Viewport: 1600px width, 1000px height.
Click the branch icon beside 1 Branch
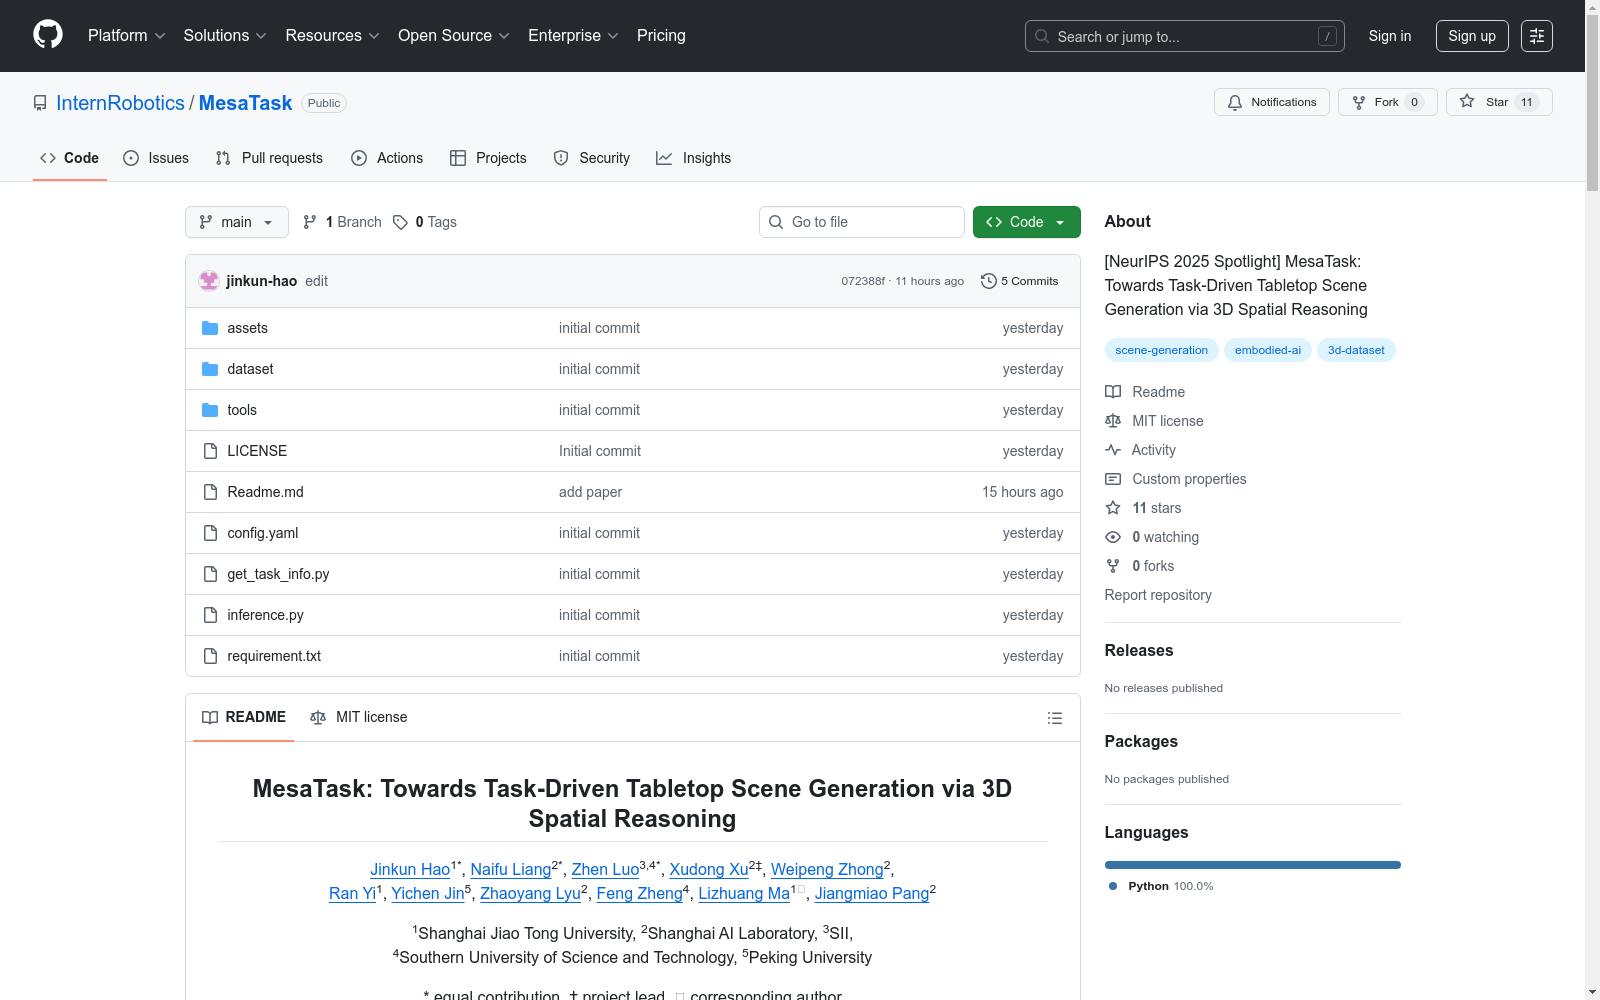pyautogui.click(x=310, y=222)
